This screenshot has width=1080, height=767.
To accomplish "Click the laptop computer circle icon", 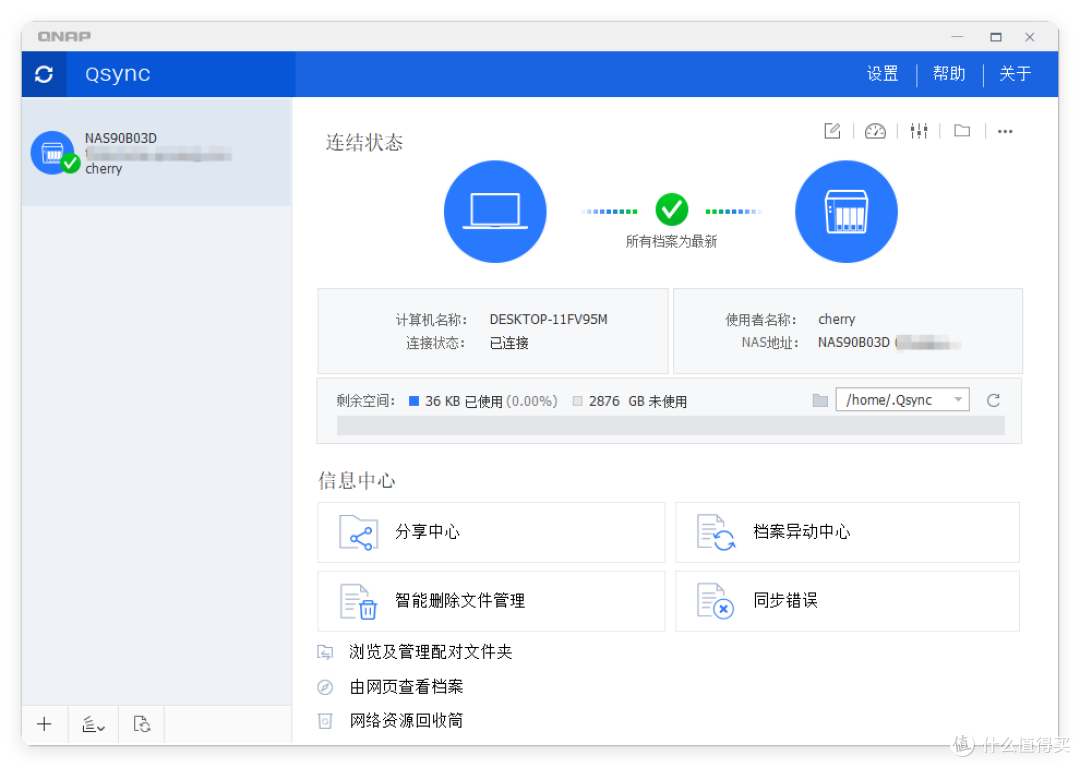I will (x=495, y=211).
